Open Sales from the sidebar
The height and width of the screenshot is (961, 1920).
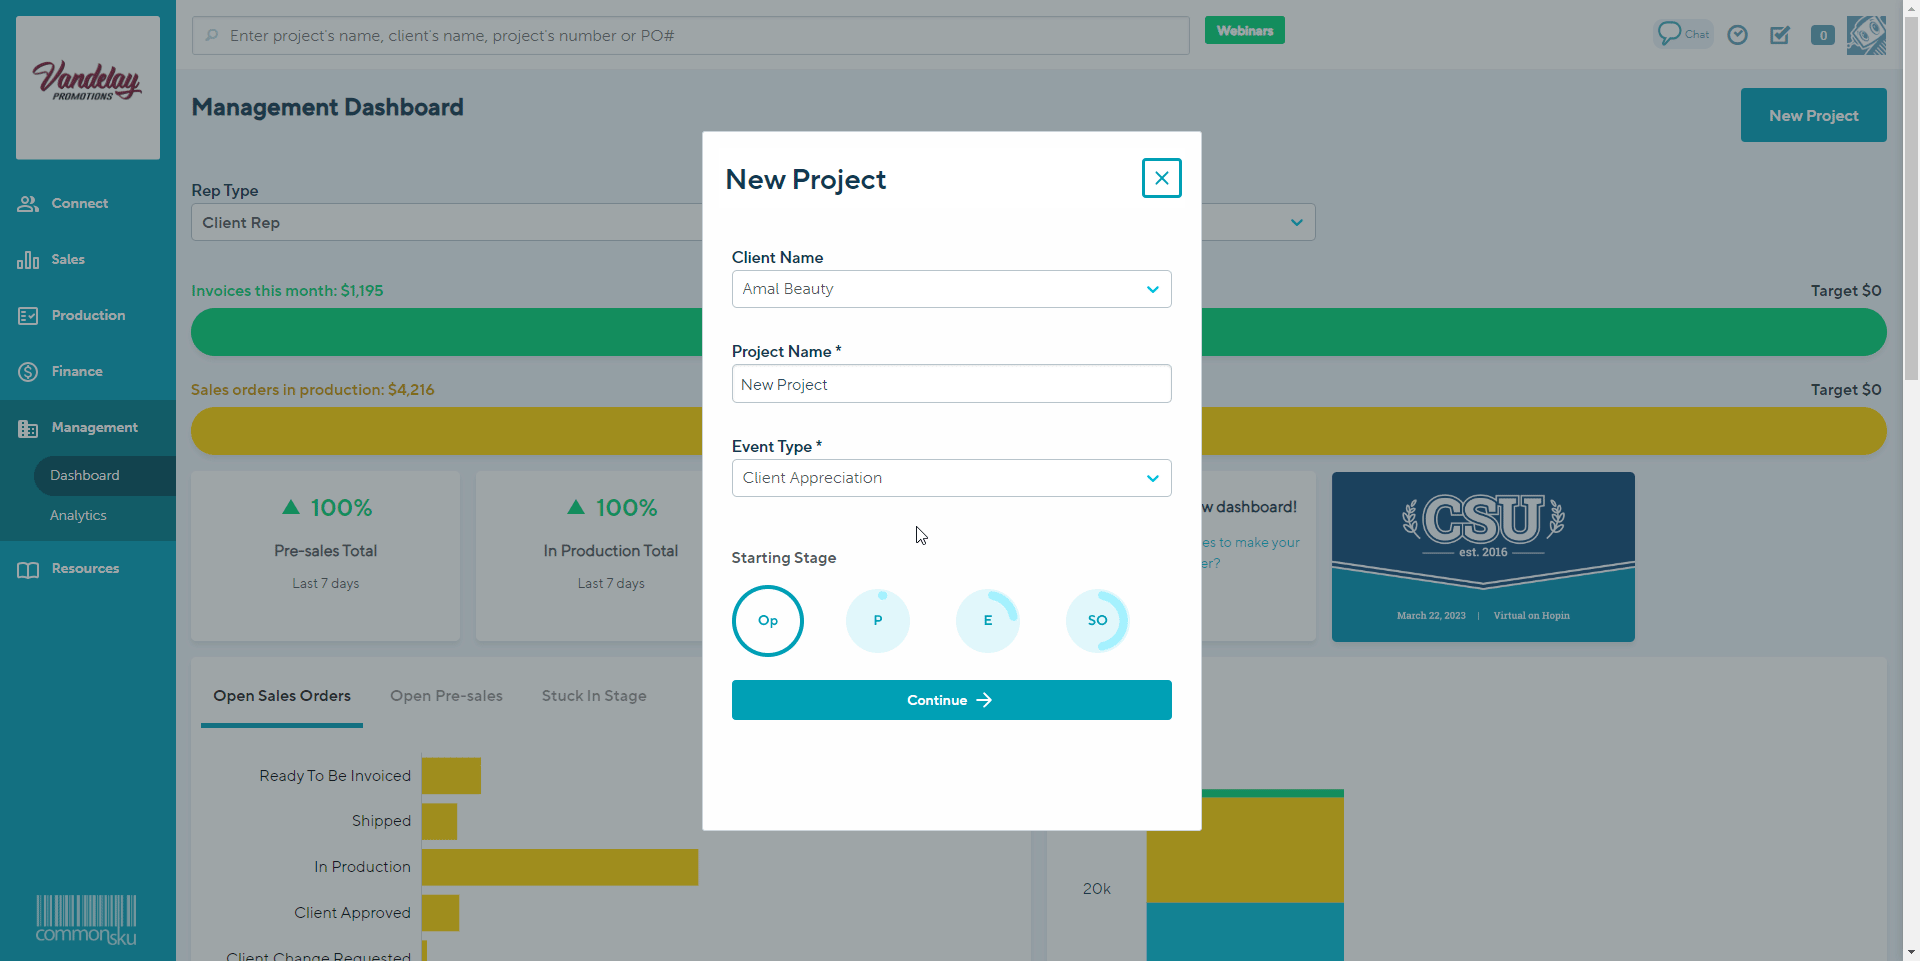coord(67,259)
